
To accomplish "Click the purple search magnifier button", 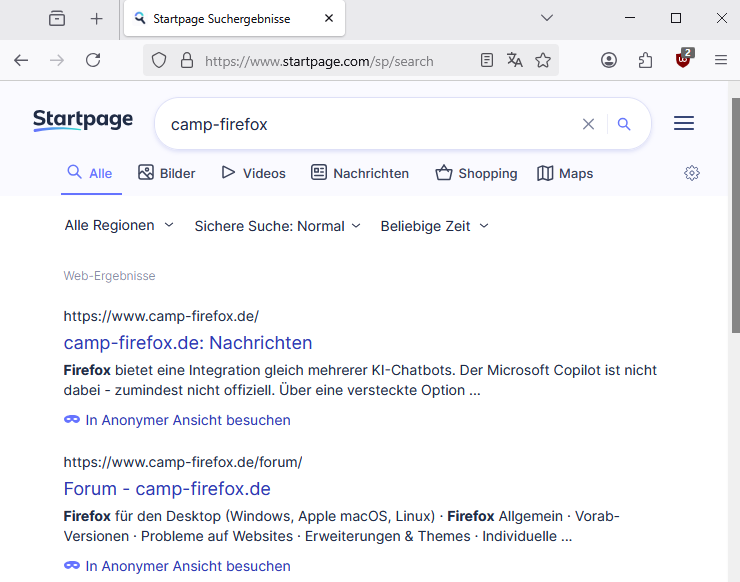I will click(x=624, y=124).
